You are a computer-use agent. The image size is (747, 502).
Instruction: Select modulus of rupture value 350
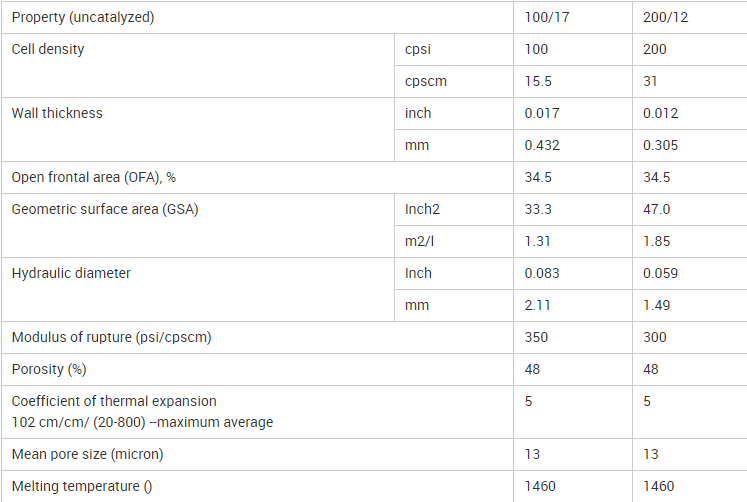click(x=536, y=337)
